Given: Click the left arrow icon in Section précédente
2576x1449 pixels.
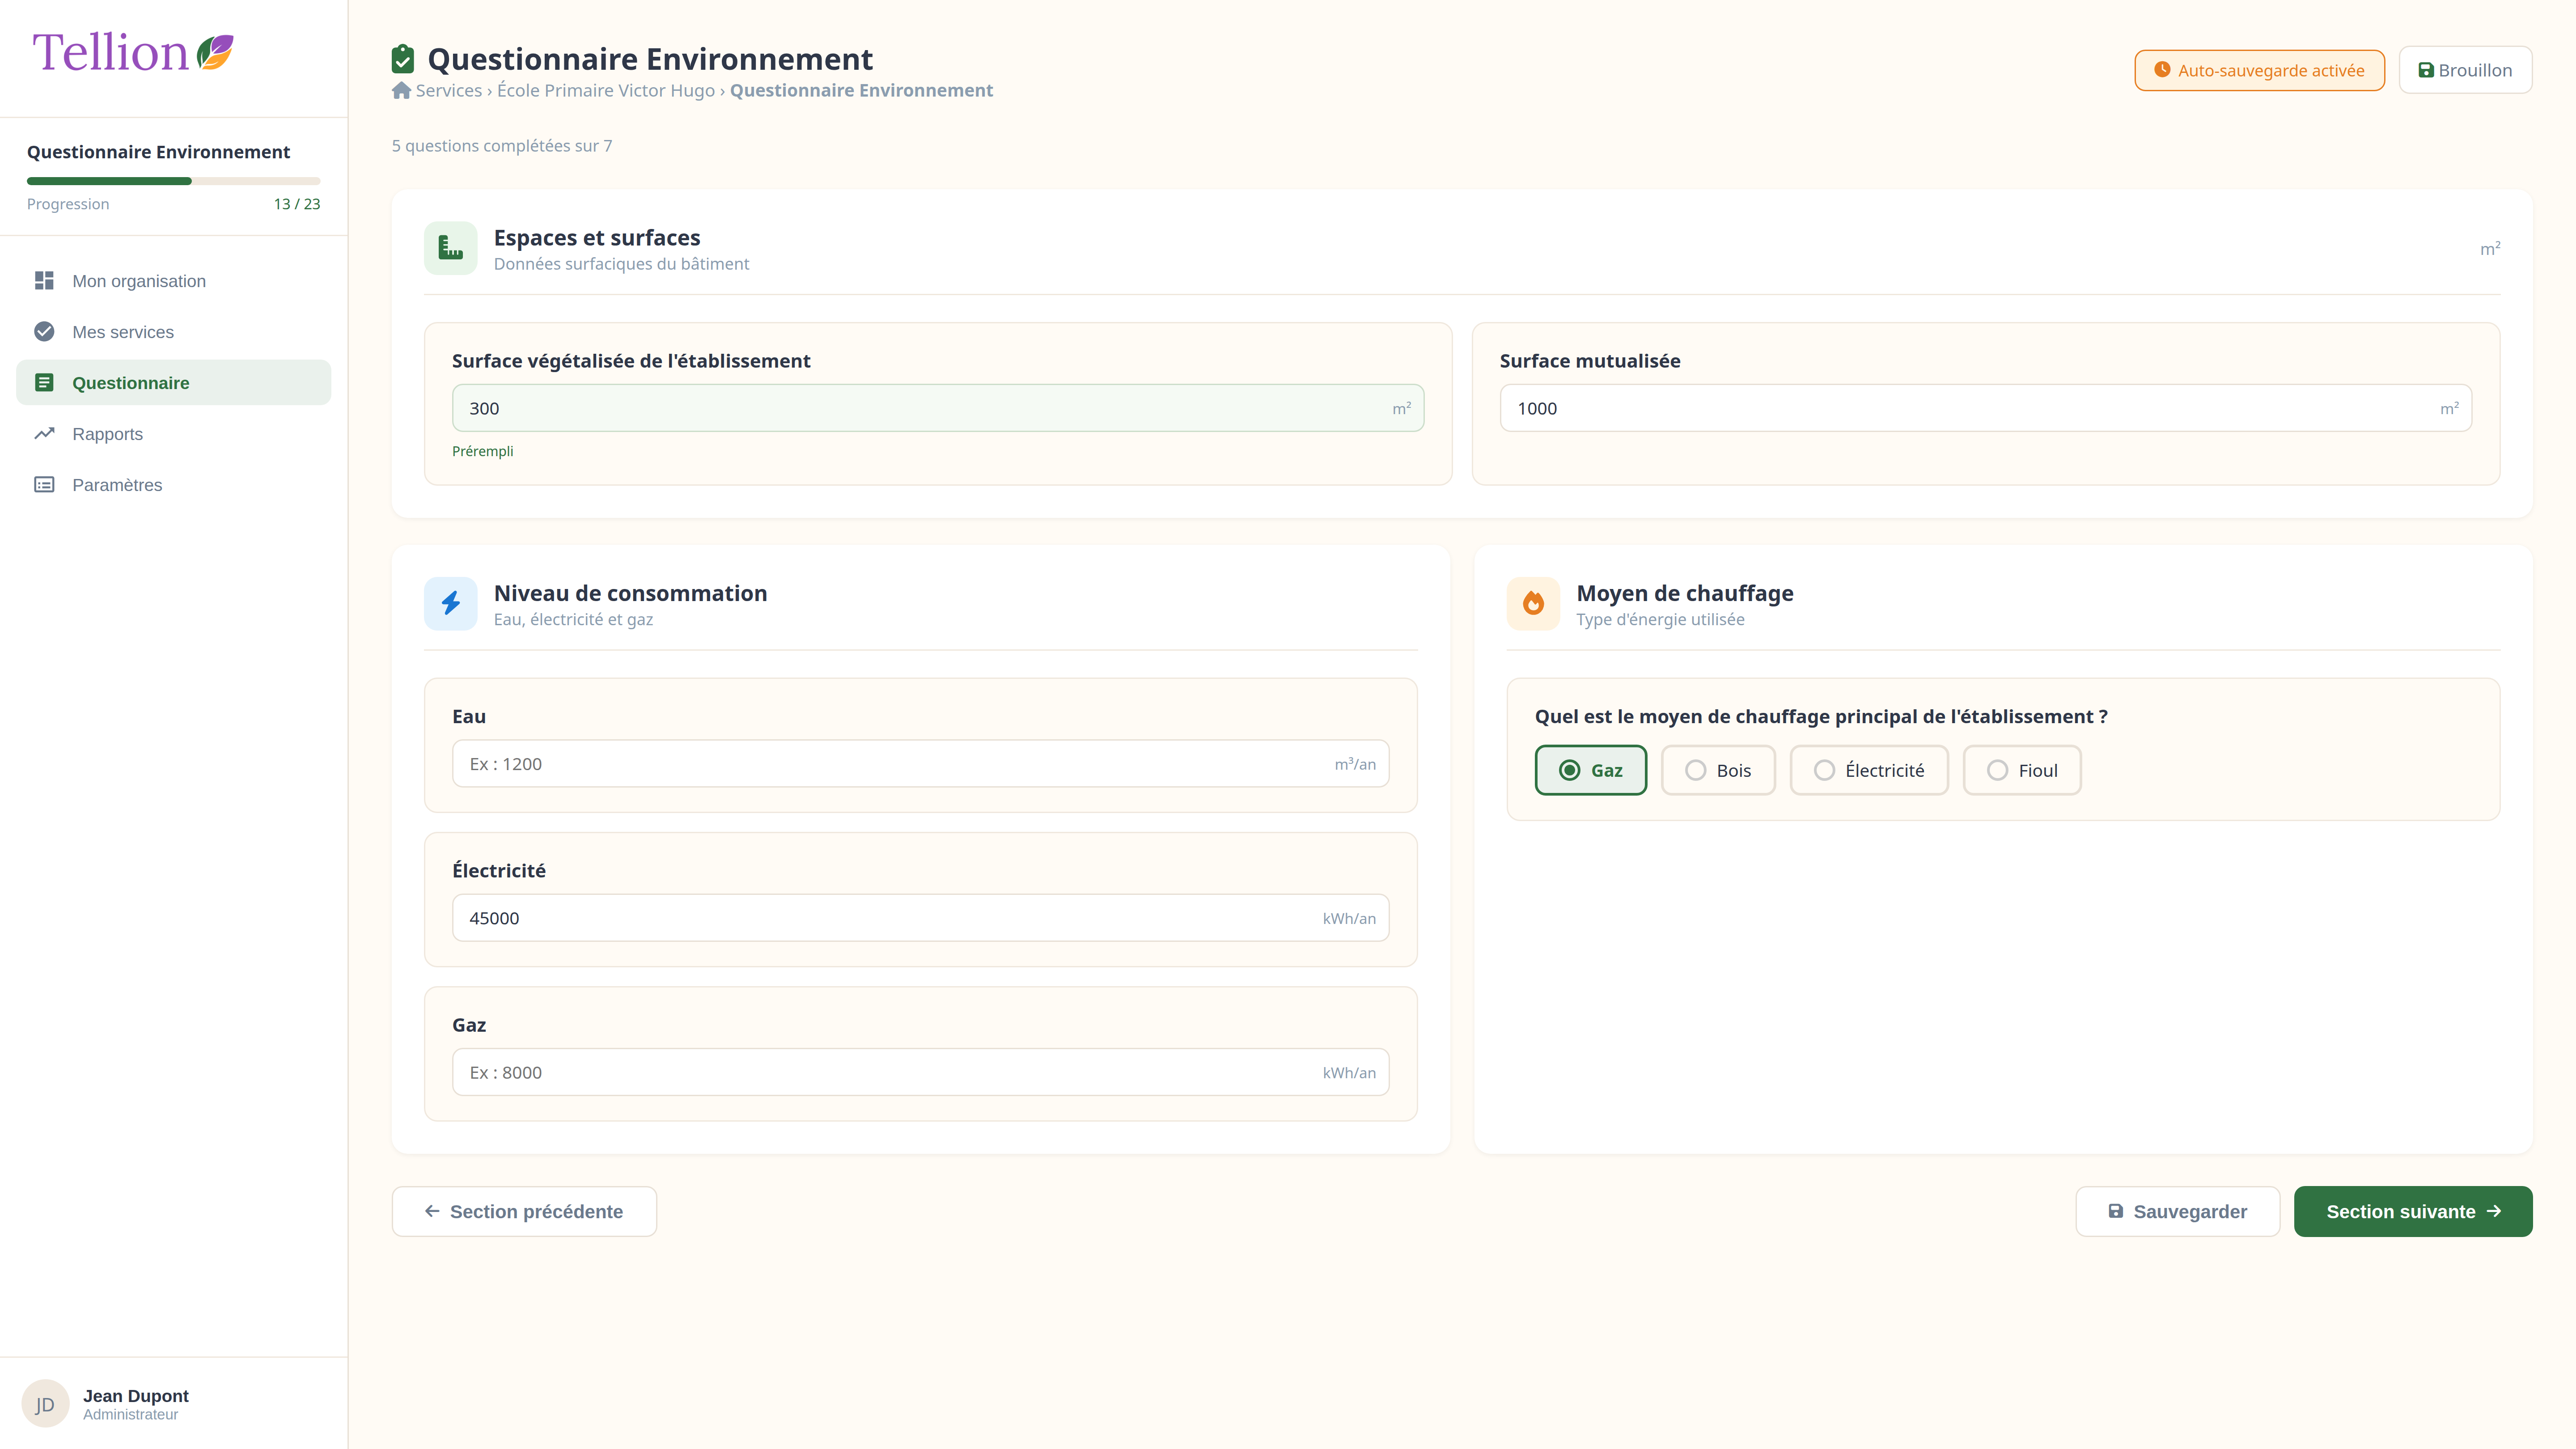Looking at the screenshot, I should pos(432,1211).
